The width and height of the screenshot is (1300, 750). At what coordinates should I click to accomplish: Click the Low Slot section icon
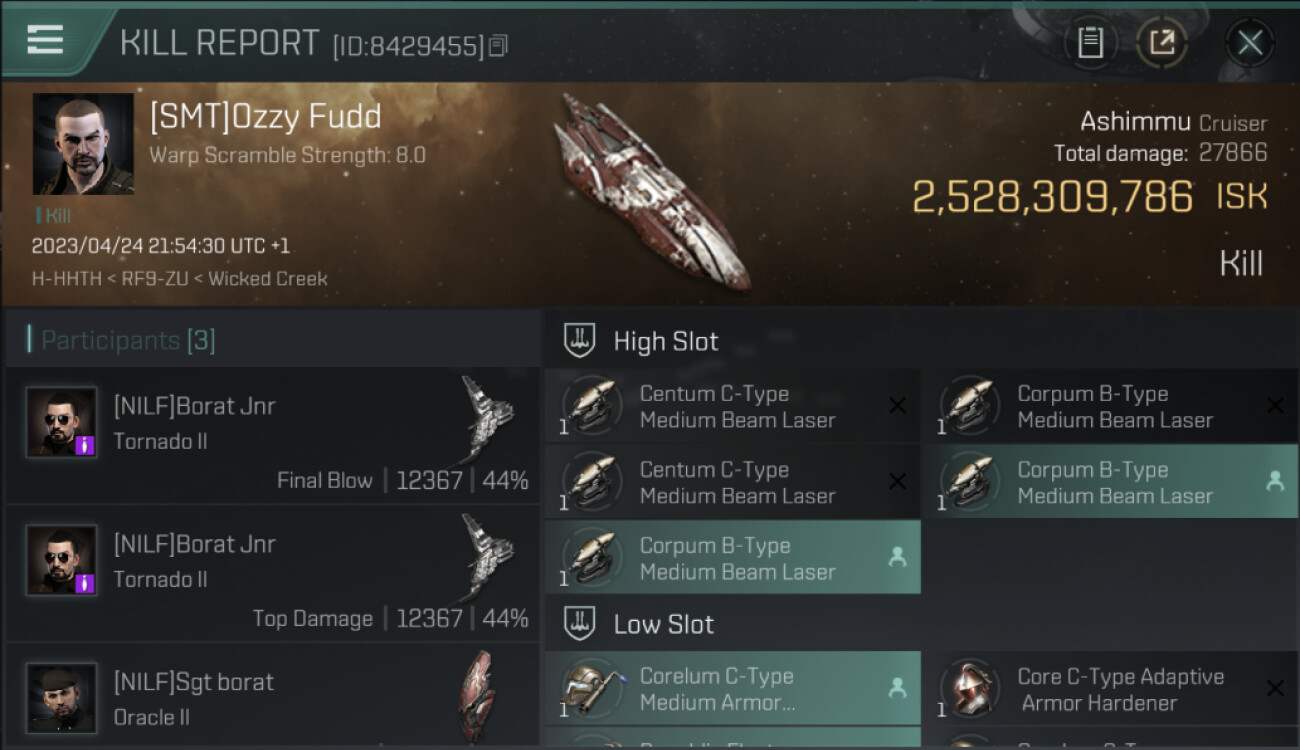pyautogui.click(x=580, y=624)
